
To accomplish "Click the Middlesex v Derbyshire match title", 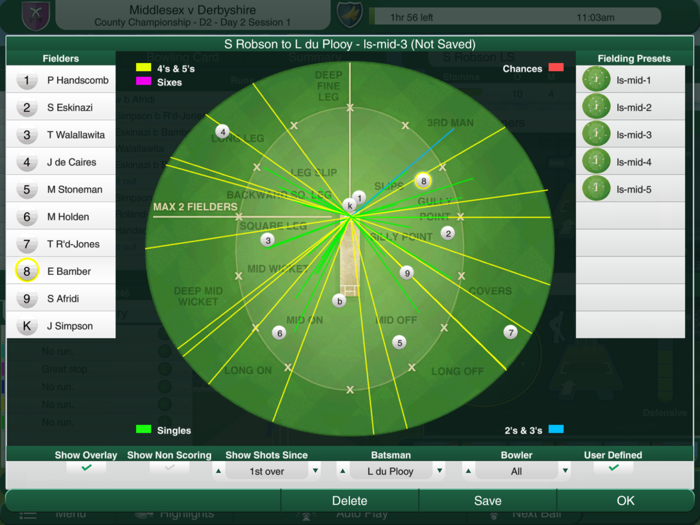I will 192,10.
